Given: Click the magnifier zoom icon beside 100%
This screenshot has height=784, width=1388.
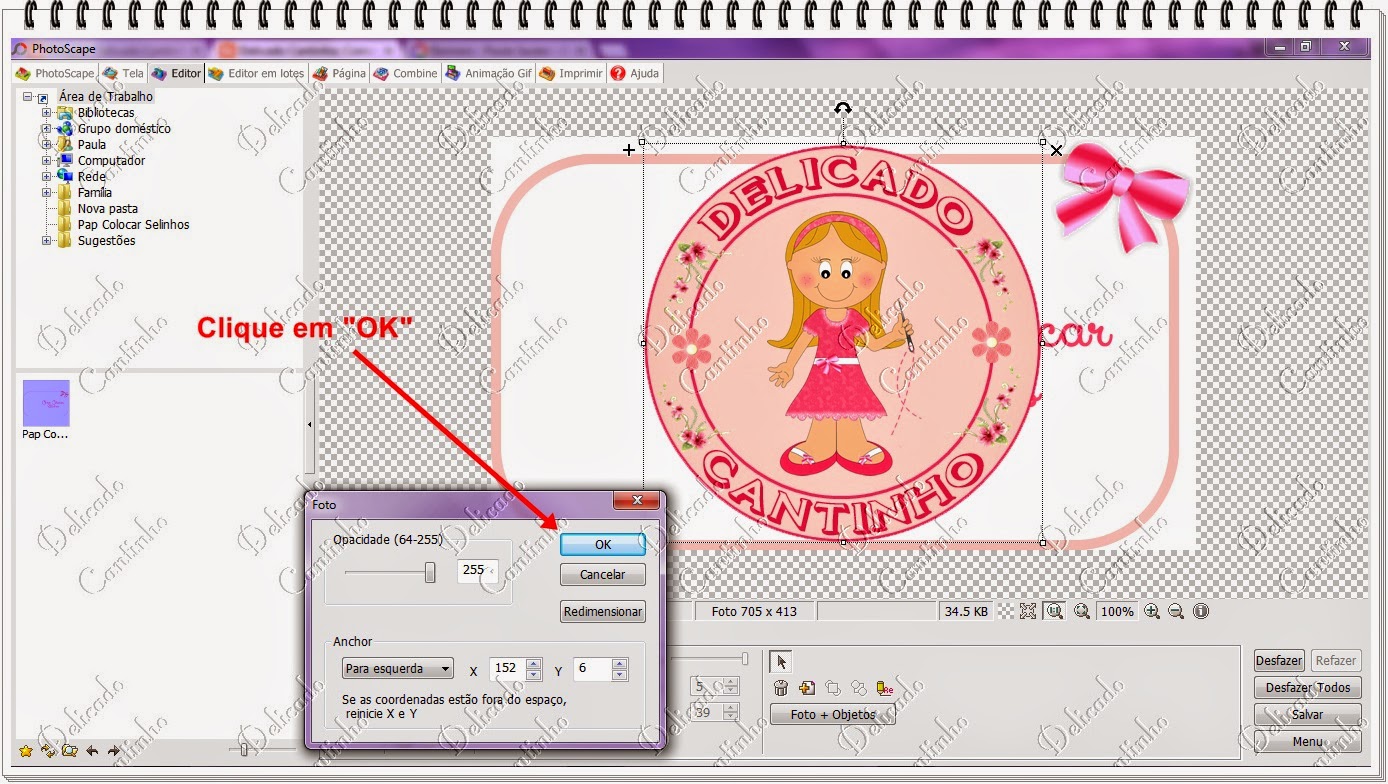Looking at the screenshot, I should [x=1082, y=611].
